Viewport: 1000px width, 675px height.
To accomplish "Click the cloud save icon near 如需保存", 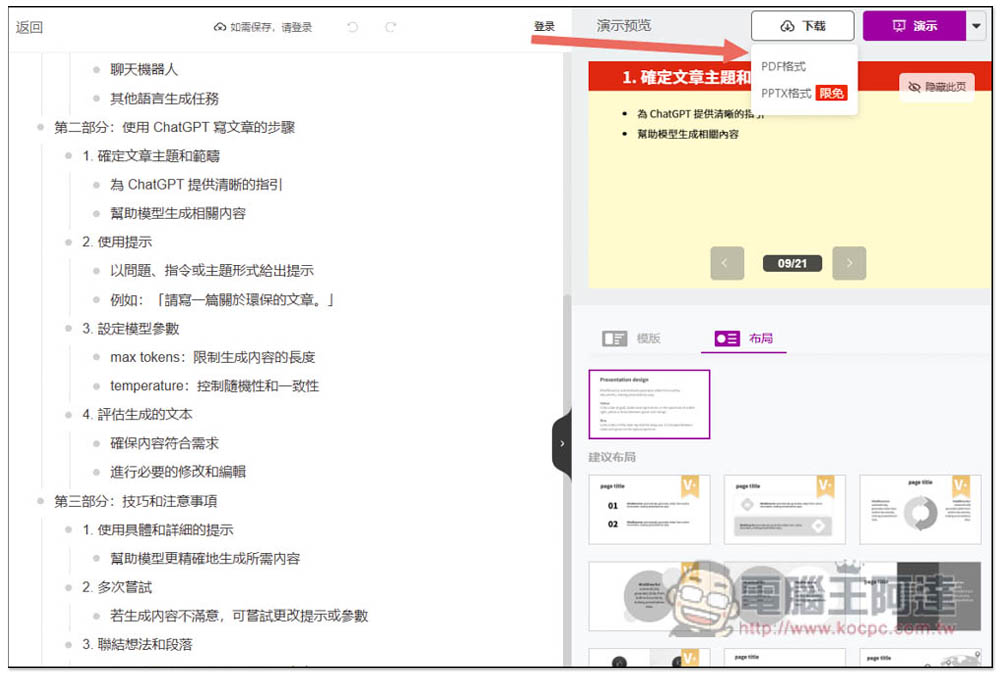I will click(219, 27).
